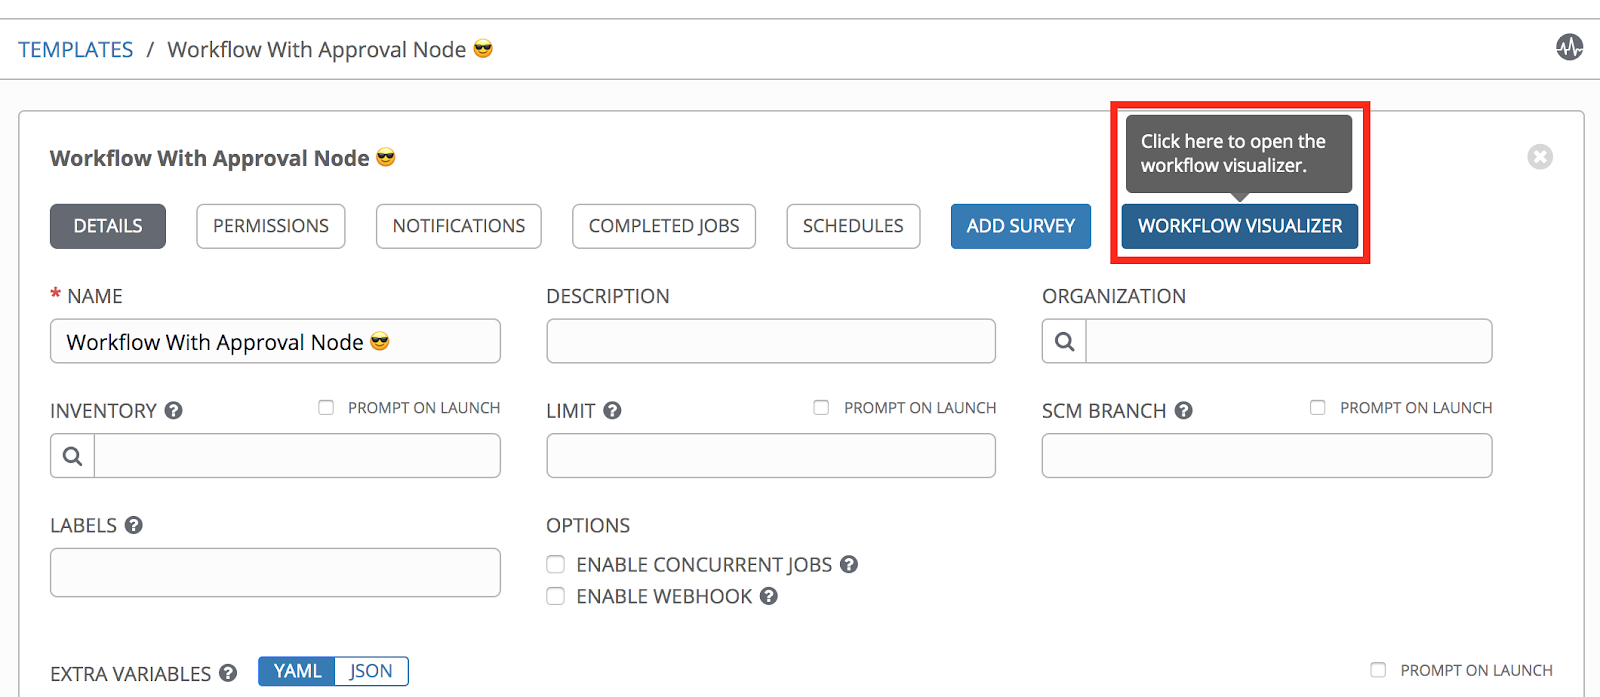Screen dimensions: 1600x697
Task: Open the Extra Variables help icon
Action: pyautogui.click(x=229, y=673)
